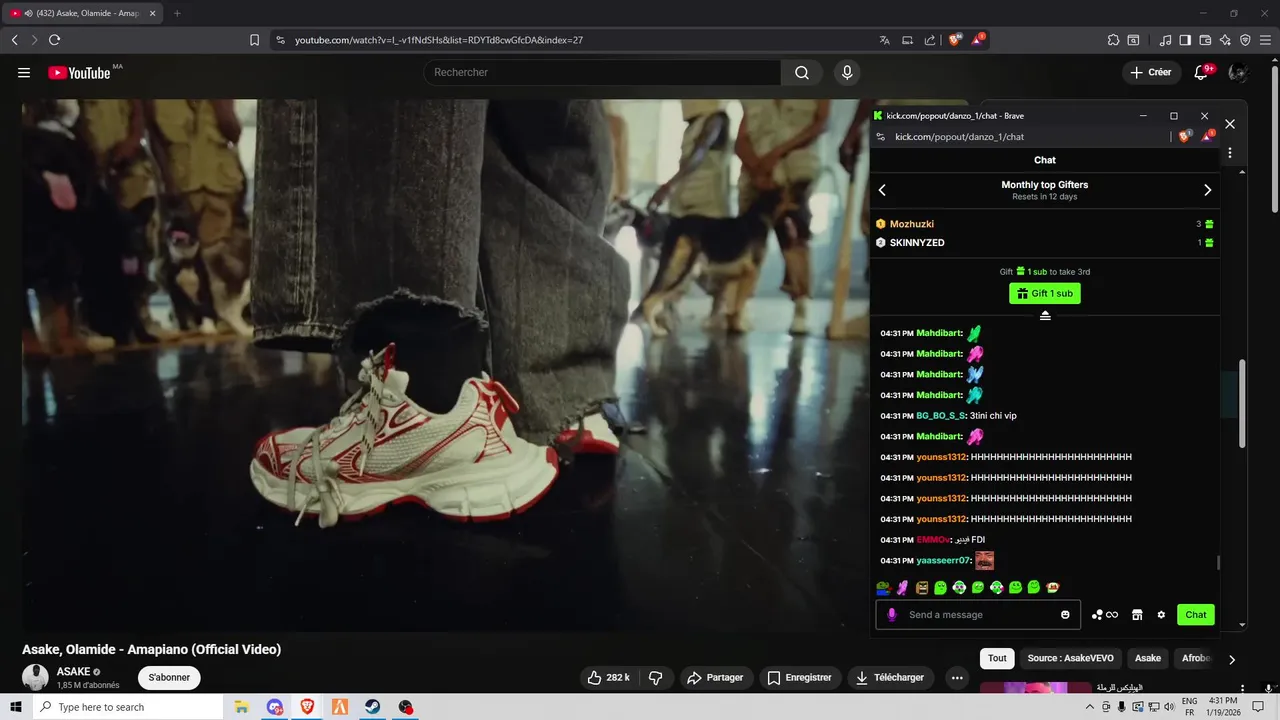Click the YouTube search magnifier button
This screenshot has width=1280, height=720.
[802, 72]
